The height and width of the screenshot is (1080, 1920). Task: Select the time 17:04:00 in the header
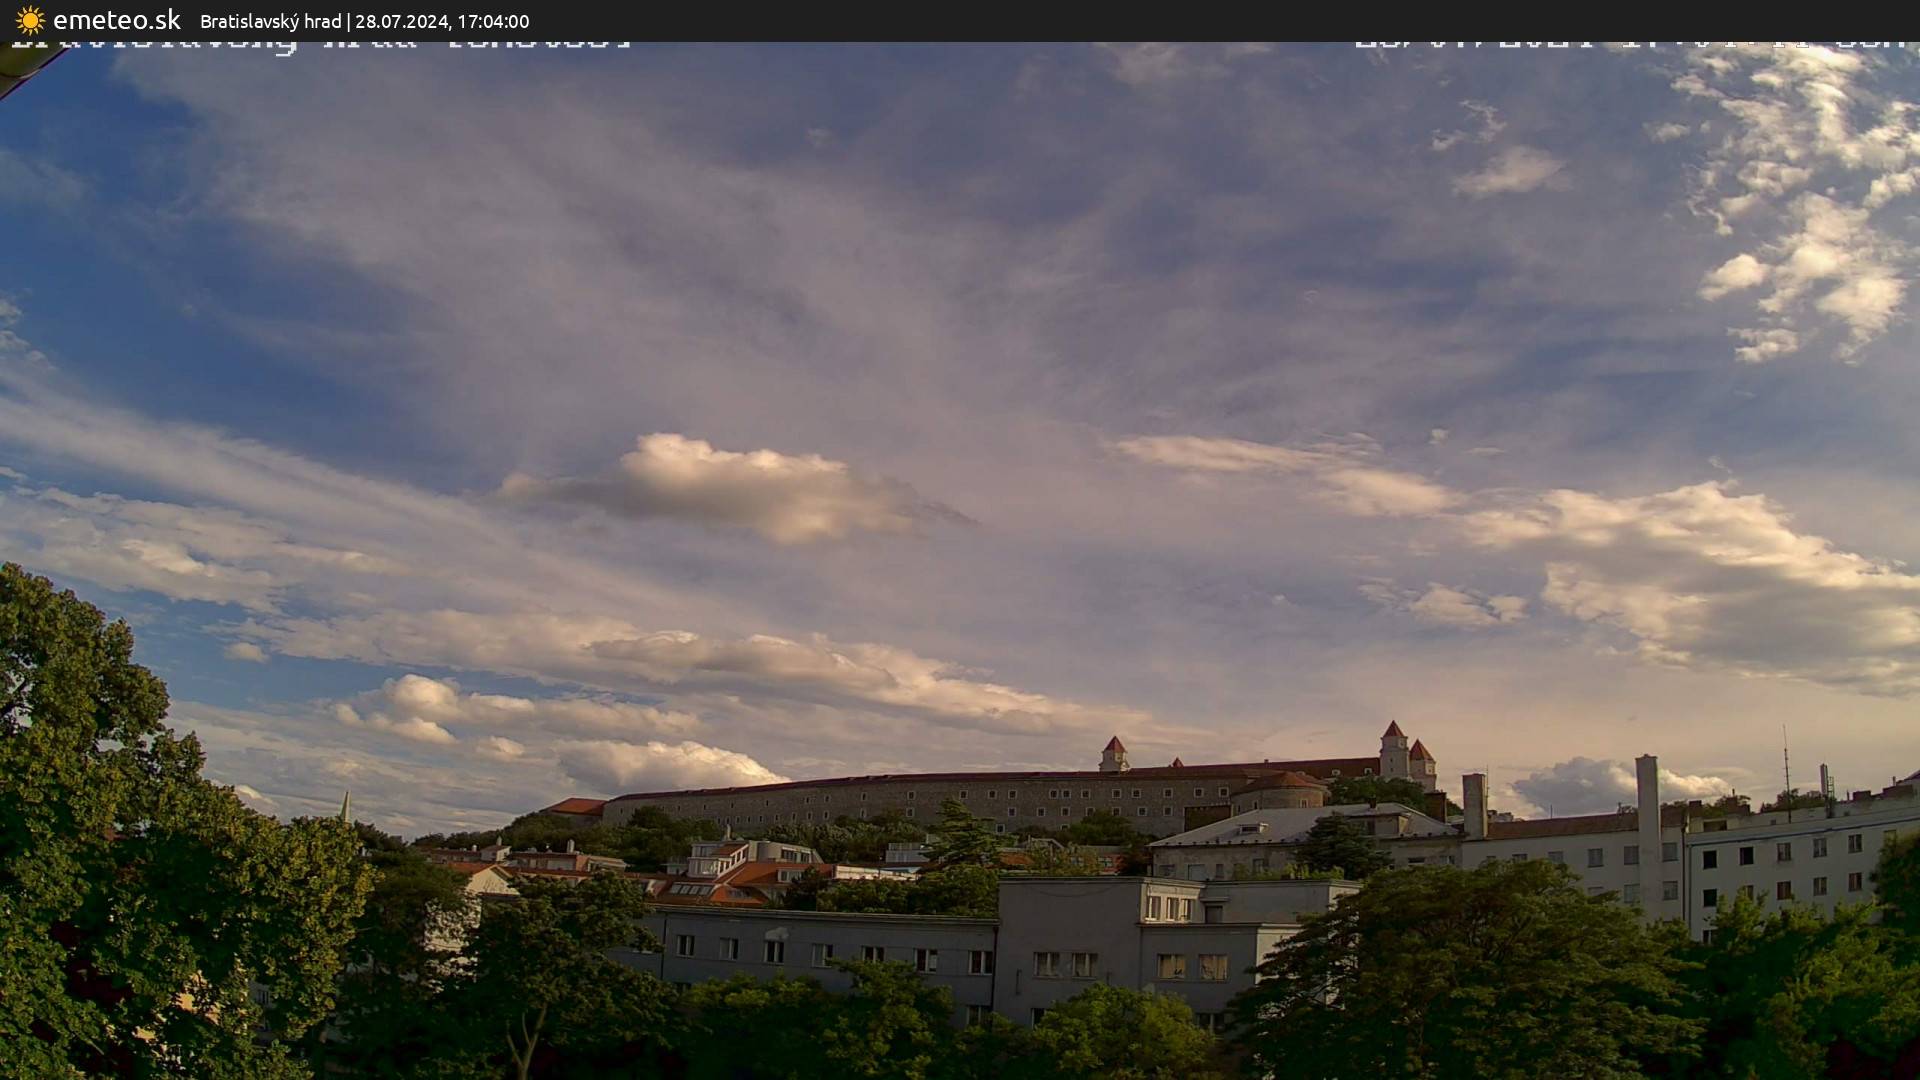click(x=495, y=21)
